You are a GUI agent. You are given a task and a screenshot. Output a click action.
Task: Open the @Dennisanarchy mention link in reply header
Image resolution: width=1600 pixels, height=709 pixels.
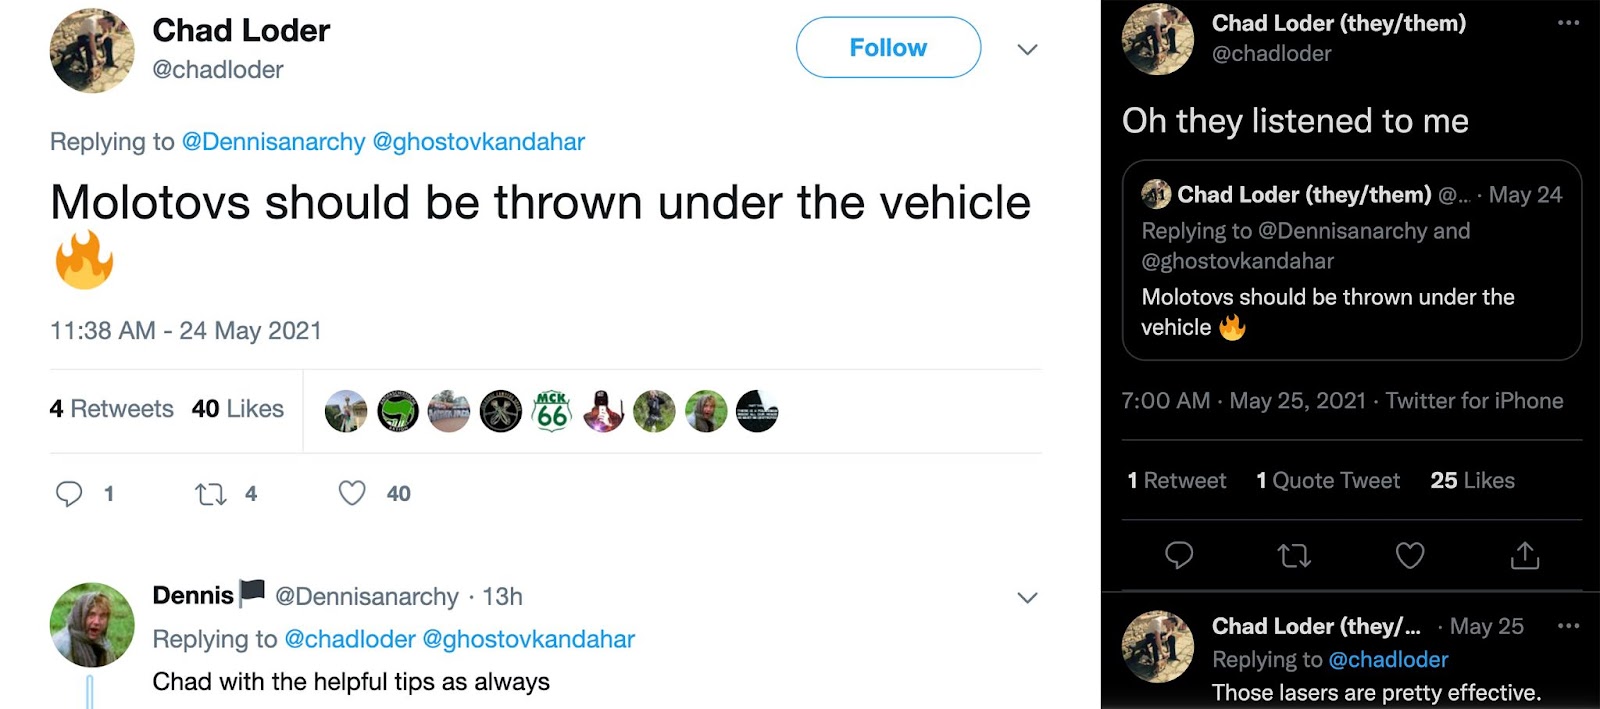tap(273, 142)
